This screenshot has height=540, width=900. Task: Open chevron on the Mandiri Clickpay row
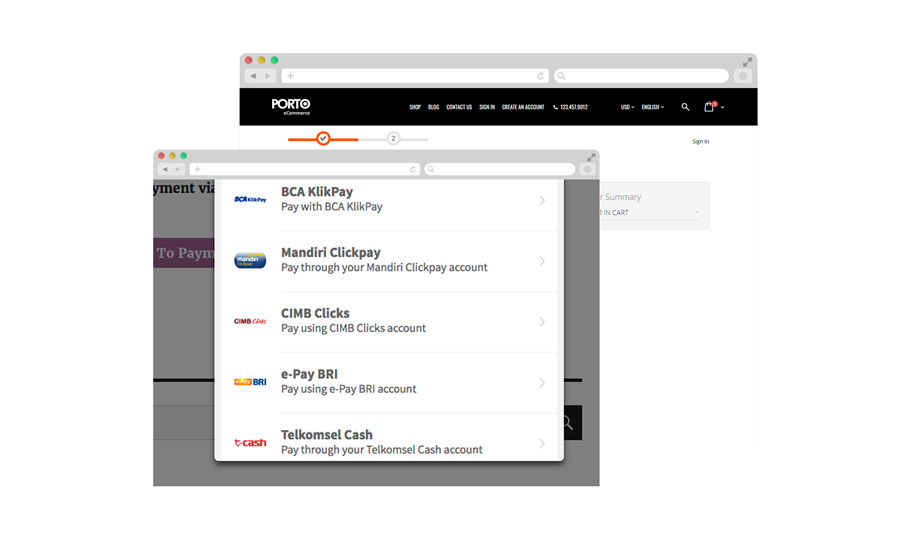click(x=542, y=261)
